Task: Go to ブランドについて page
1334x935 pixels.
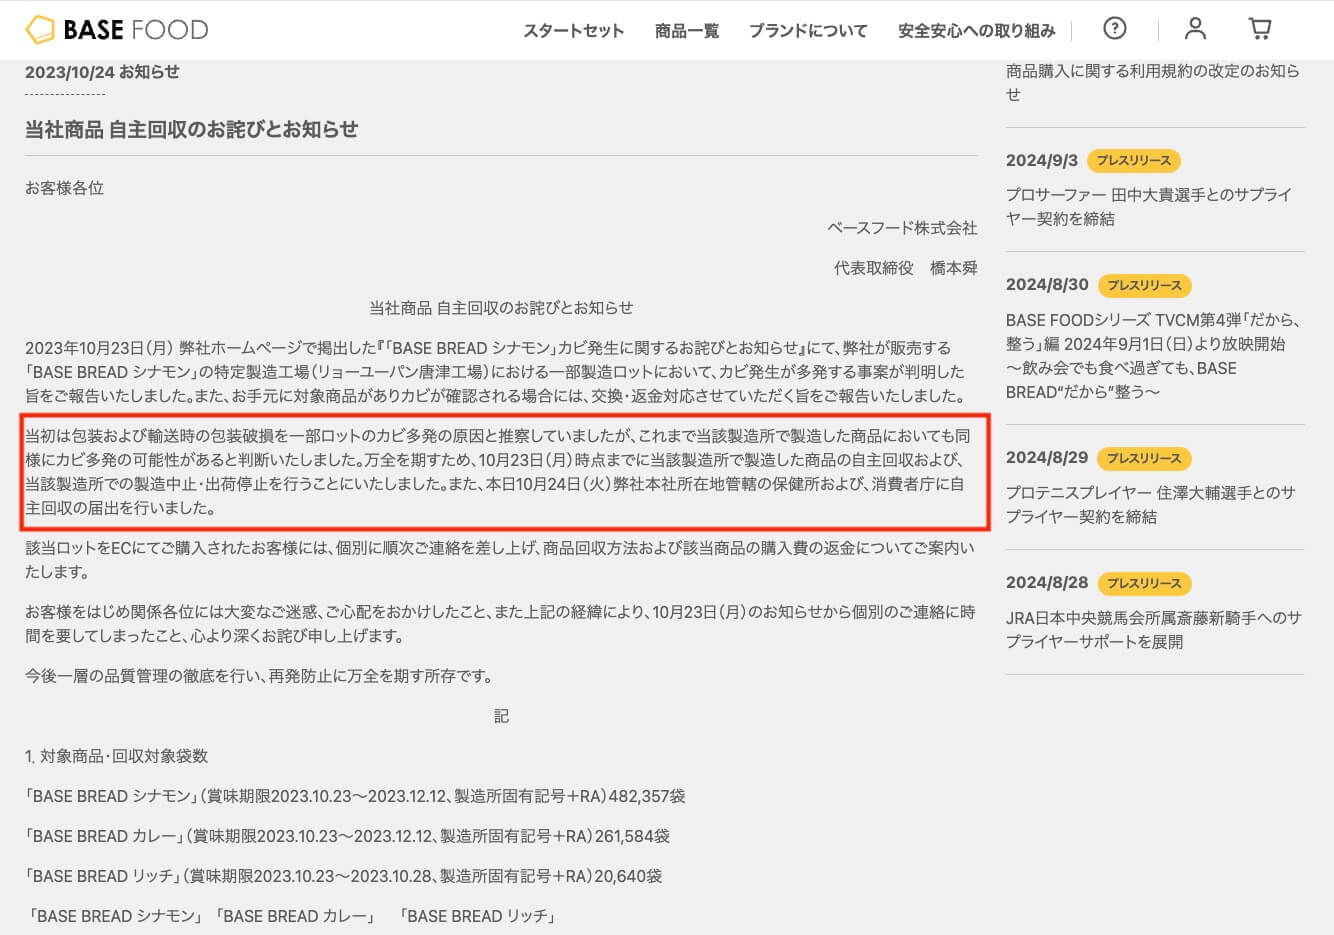Action: 808,31
